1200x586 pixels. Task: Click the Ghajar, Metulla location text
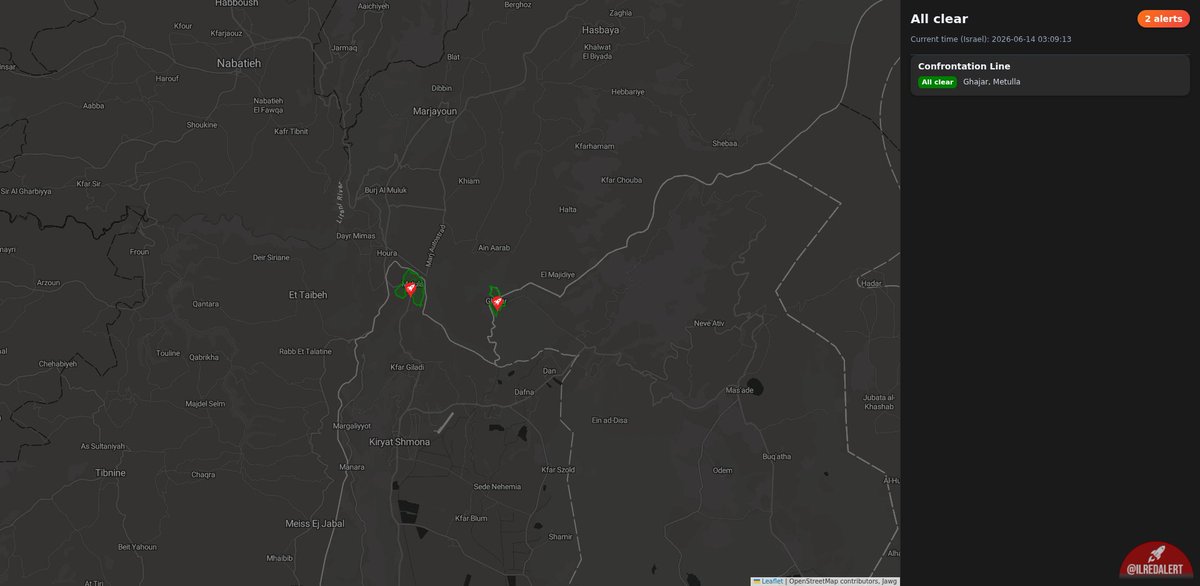coord(992,82)
